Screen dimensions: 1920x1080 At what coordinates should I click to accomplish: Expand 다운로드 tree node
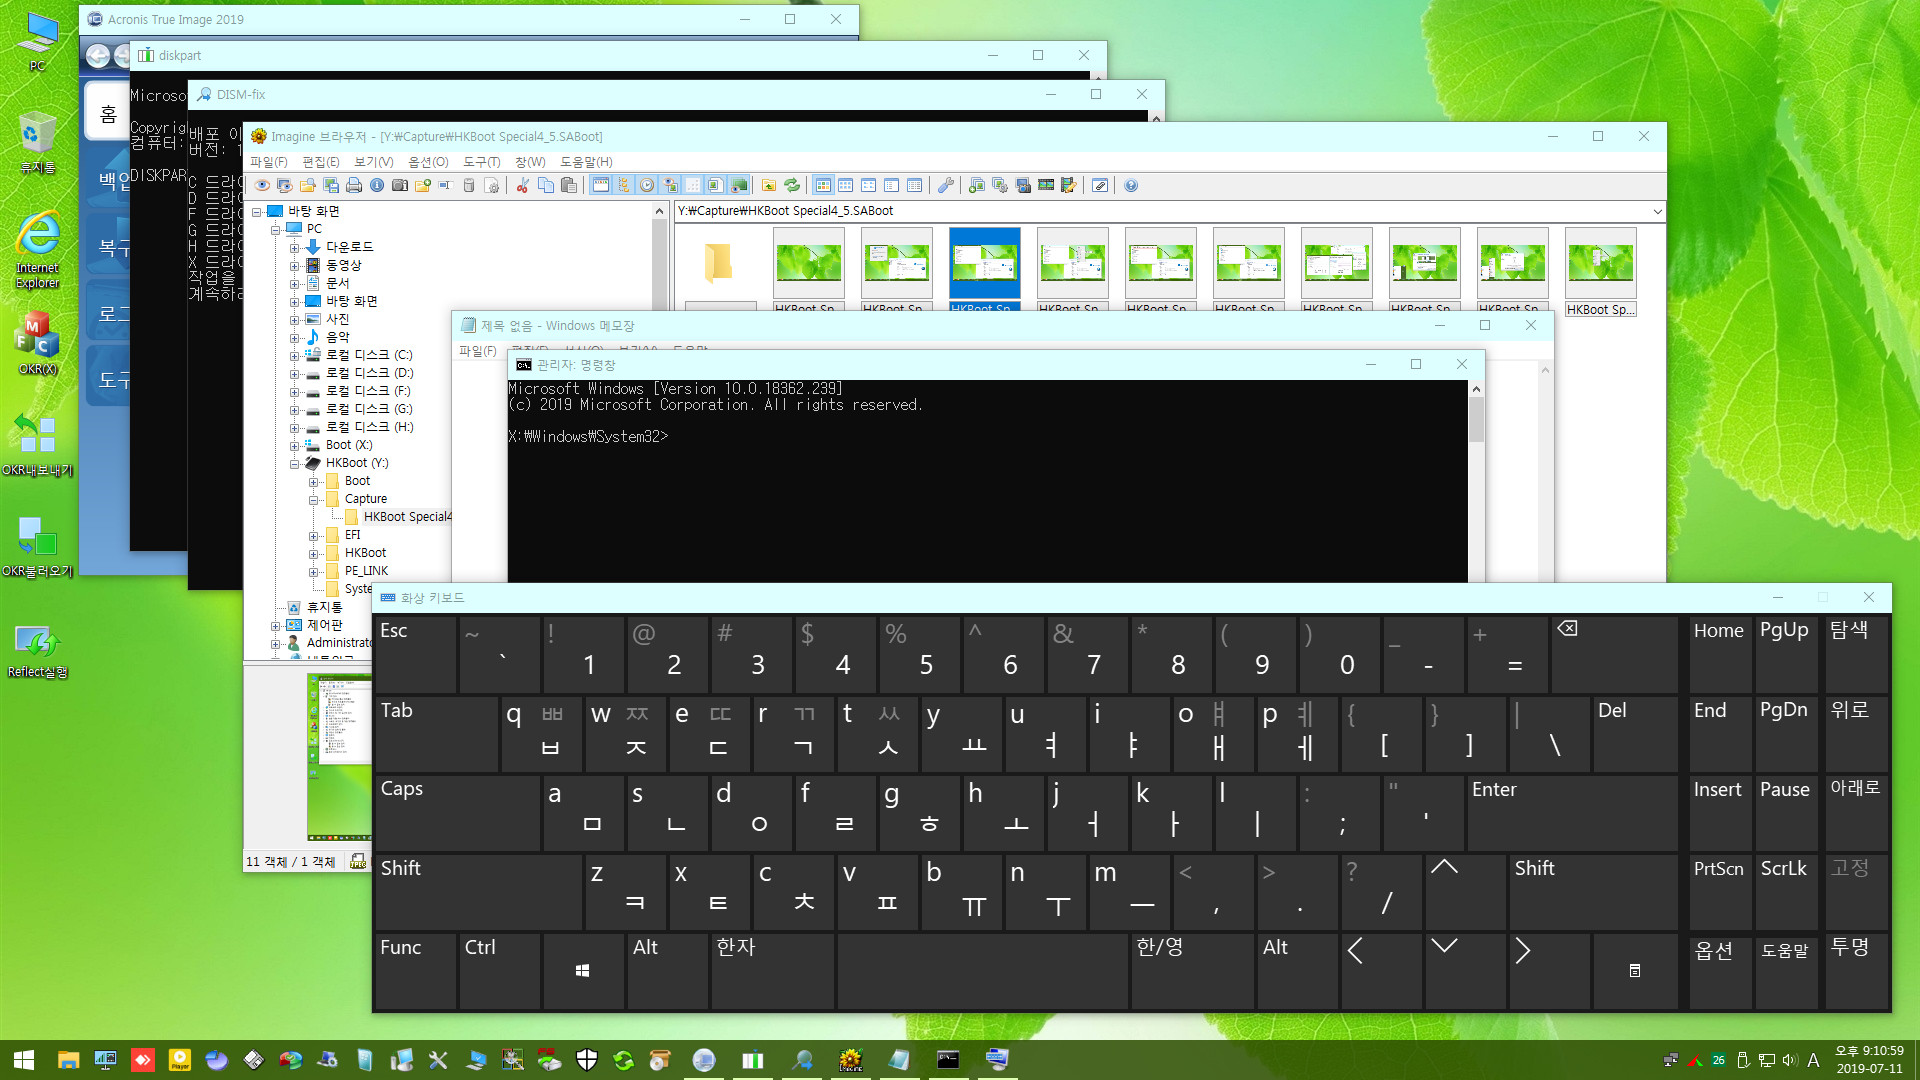coord(295,248)
